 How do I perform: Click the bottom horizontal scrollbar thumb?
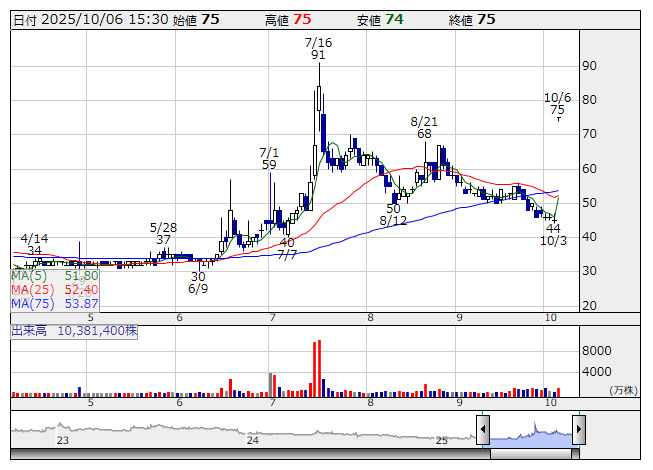coord(530,453)
